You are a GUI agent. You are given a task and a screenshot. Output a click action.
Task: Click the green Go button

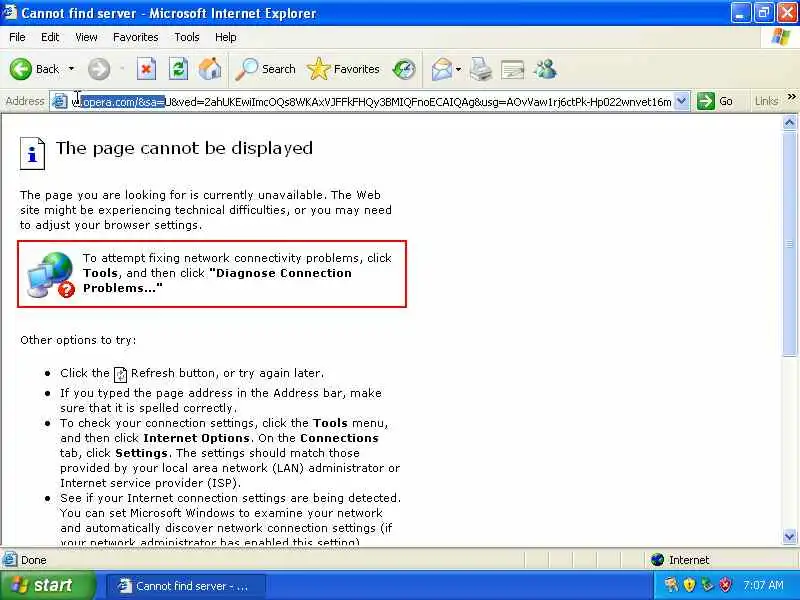(715, 101)
